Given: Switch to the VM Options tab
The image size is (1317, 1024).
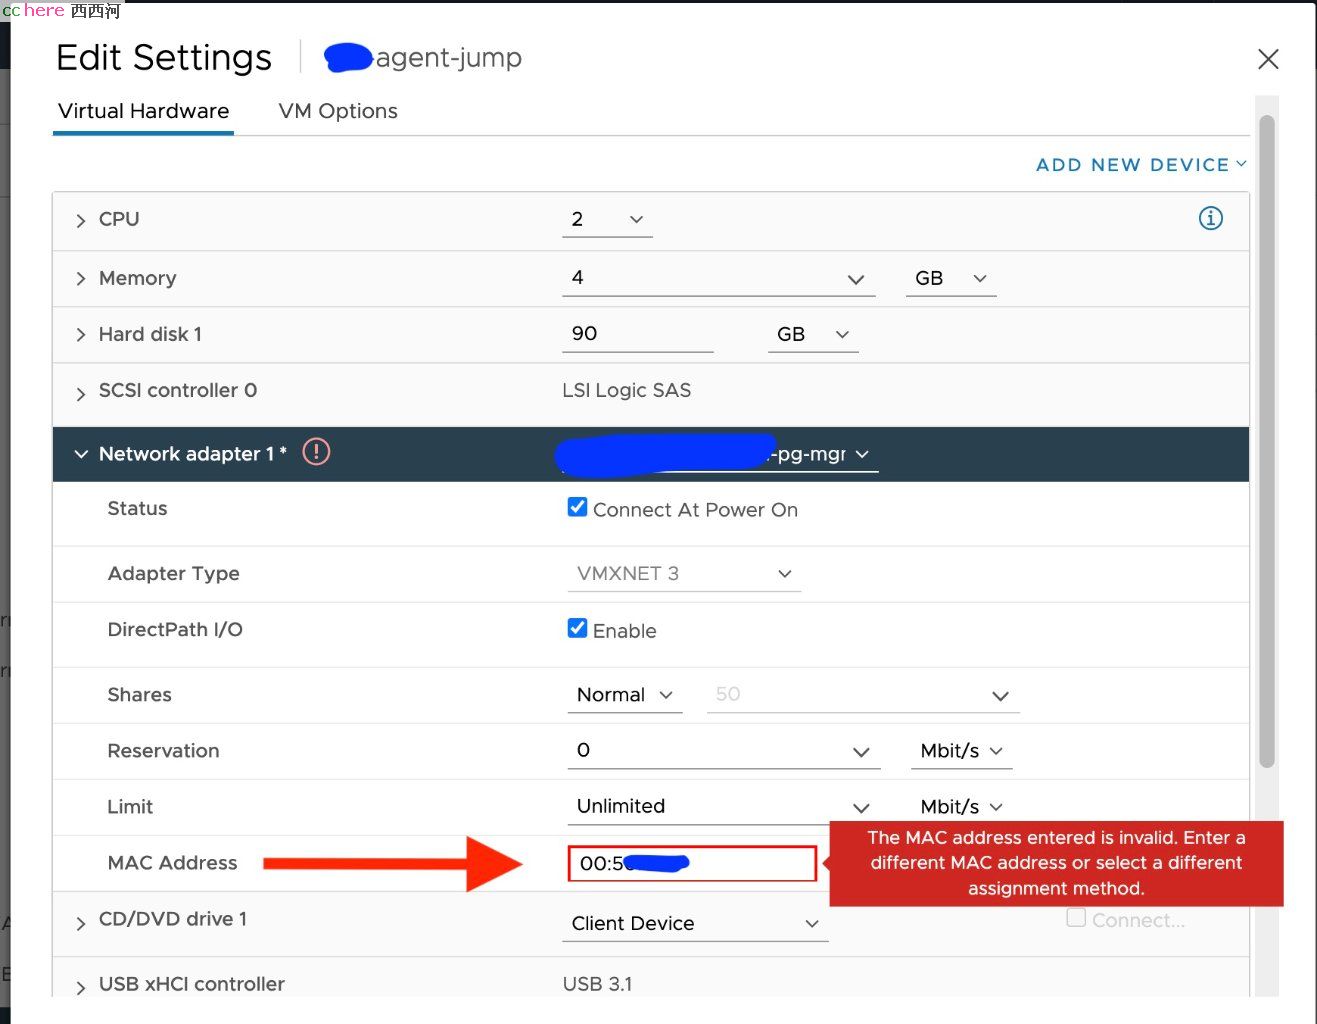Looking at the screenshot, I should 338,111.
